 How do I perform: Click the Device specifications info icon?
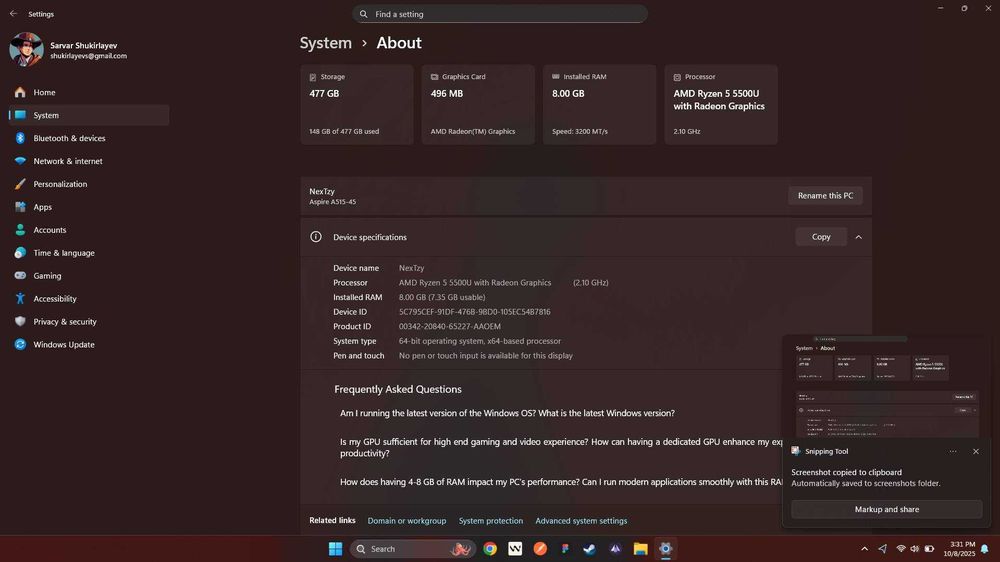pyautogui.click(x=316, y=237)
